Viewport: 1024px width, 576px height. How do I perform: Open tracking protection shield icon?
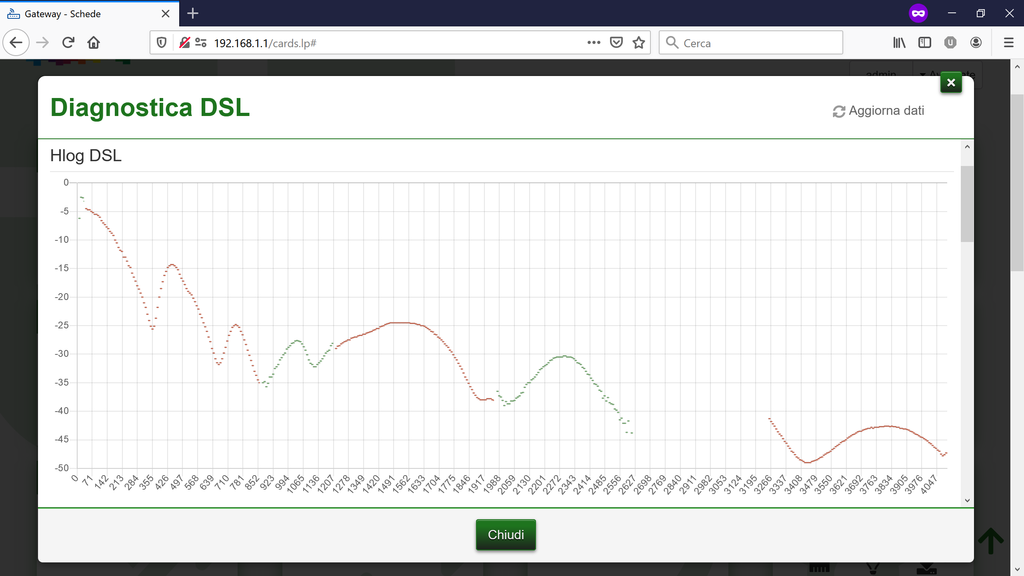tap(161, 42)
